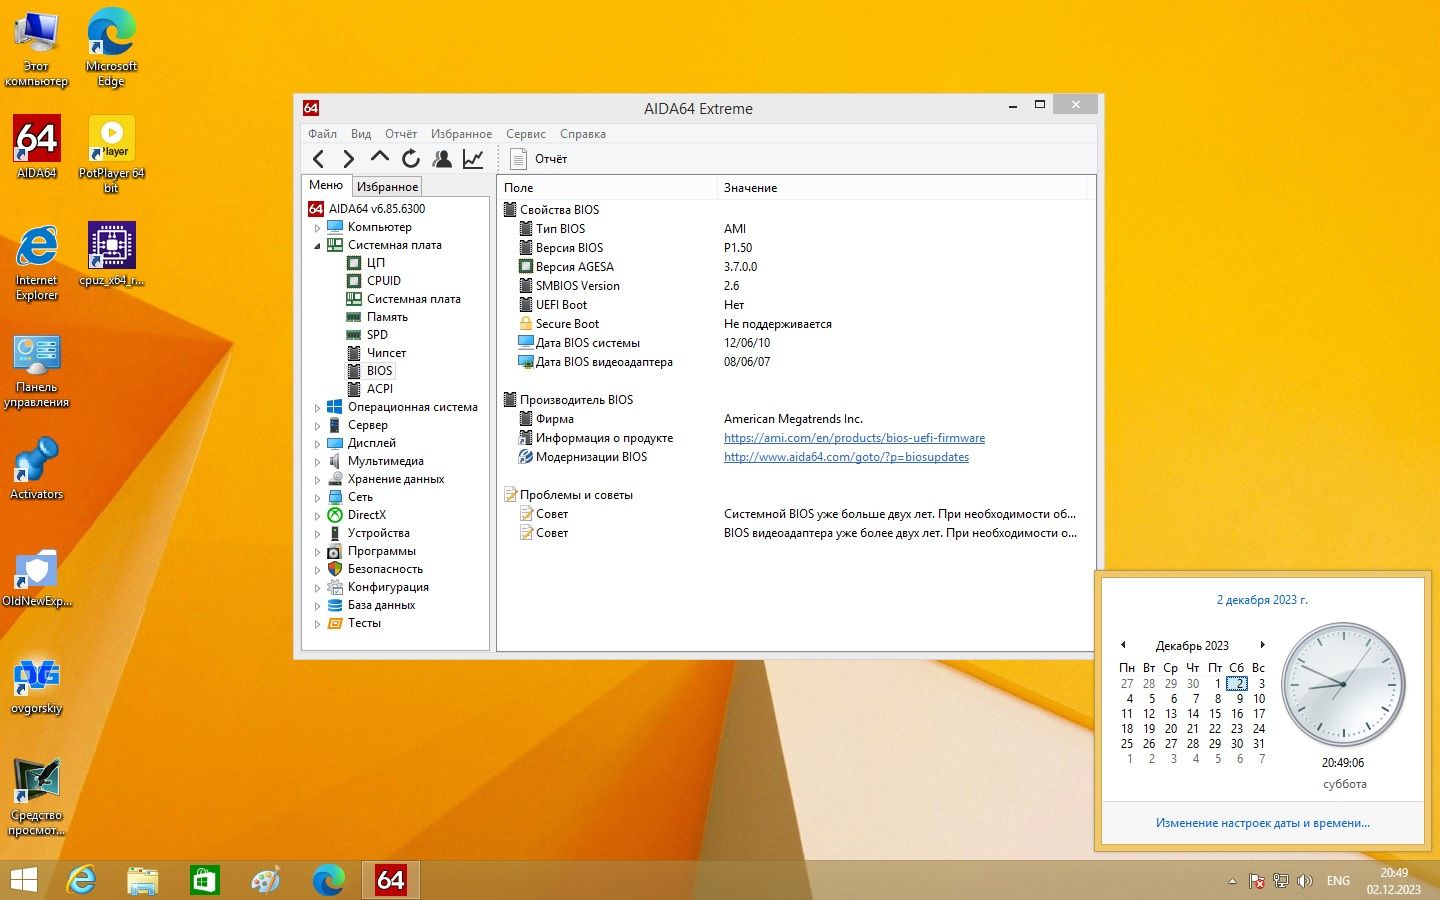The width and height of the screenshot is (1440, 900).
Task: Go to next month in calendar
Action: (1262, 645)
